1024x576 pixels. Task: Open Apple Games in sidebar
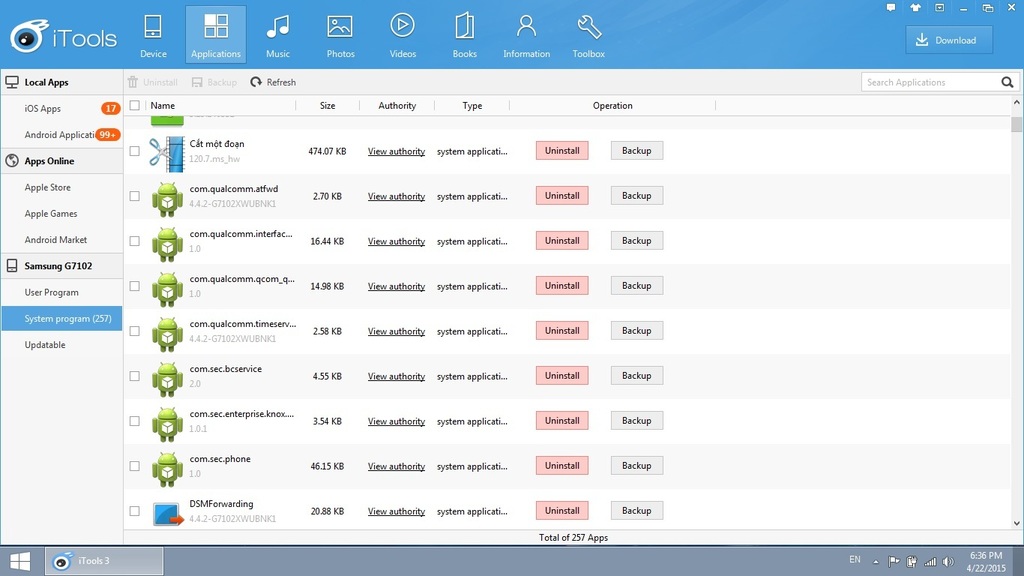(61, 214)
